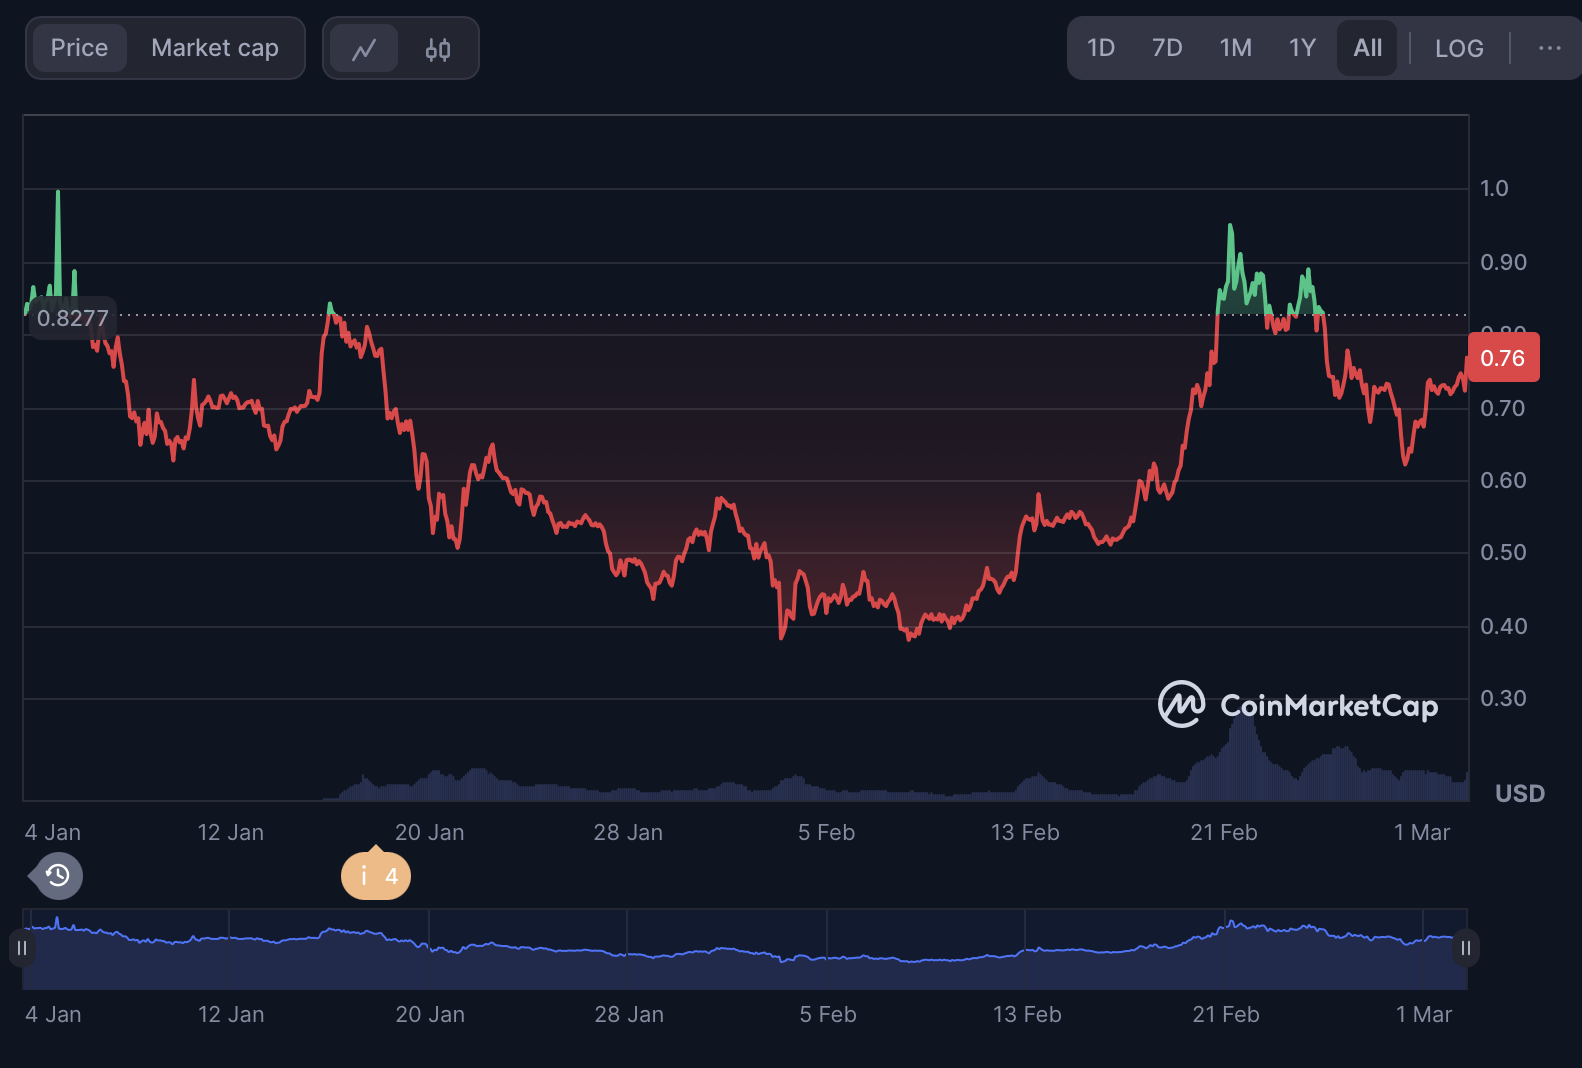Grab the left range slider handle
Viewport: 1582px width, 1068px height.
(x=21, y=948)
